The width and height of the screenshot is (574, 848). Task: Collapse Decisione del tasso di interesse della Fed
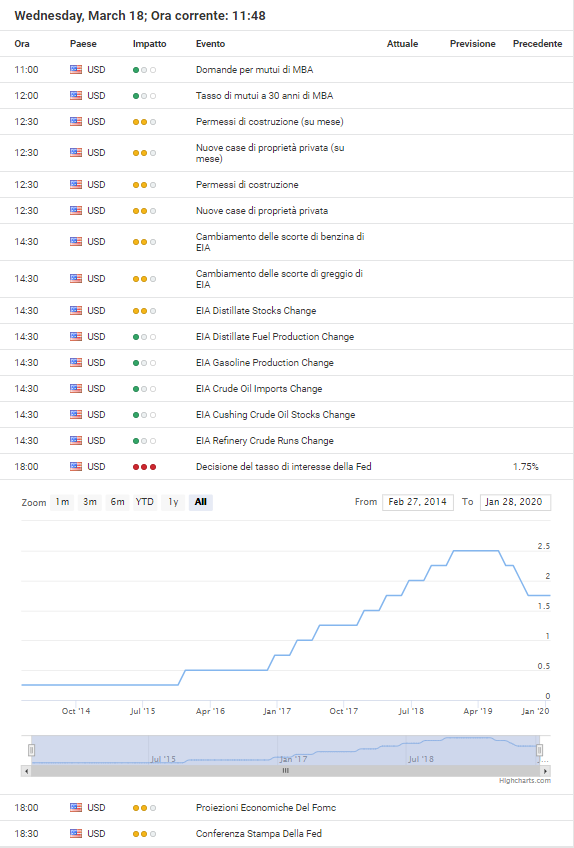[x=283, y=467]
